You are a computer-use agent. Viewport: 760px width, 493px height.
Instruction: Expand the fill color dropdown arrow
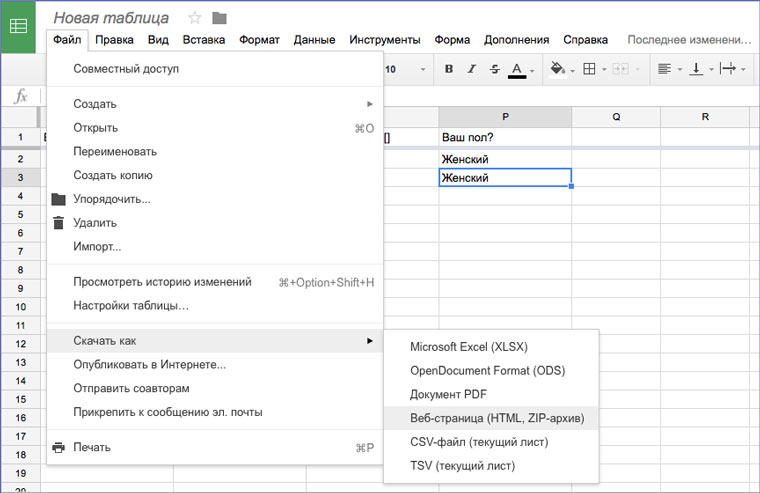point(572,70)
